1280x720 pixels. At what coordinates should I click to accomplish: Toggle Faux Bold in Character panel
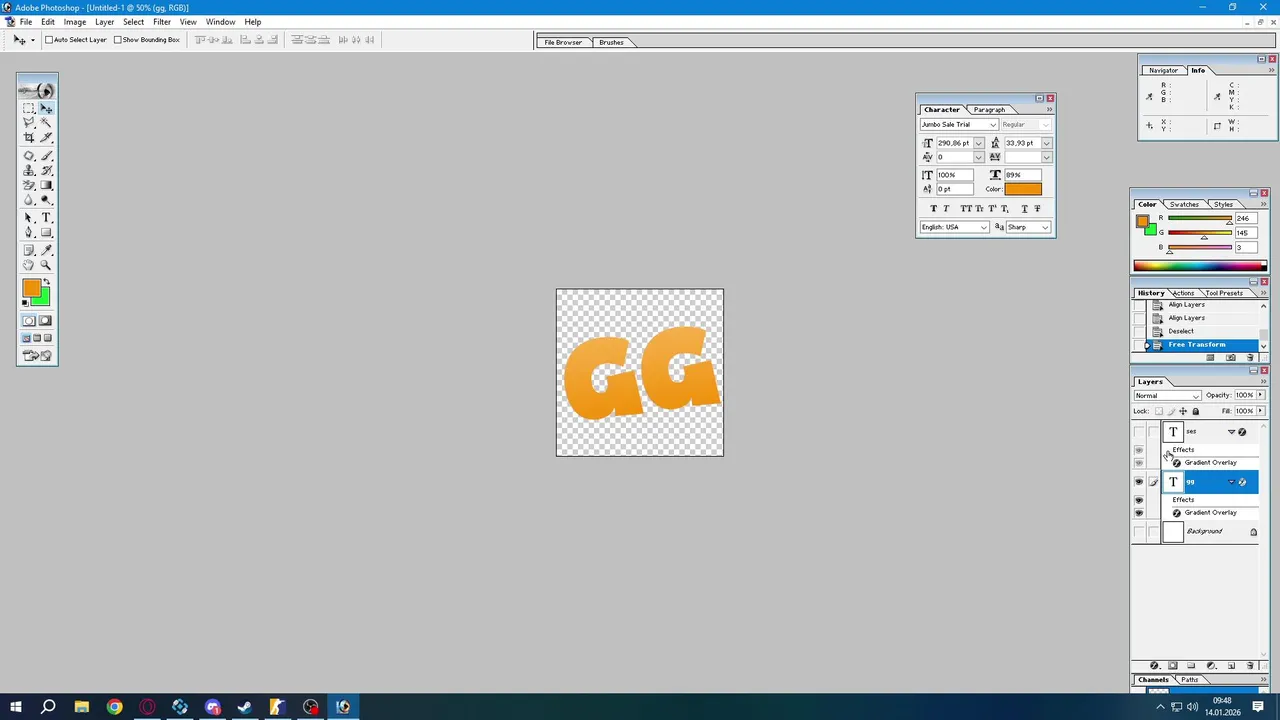[x=934, y=208]
